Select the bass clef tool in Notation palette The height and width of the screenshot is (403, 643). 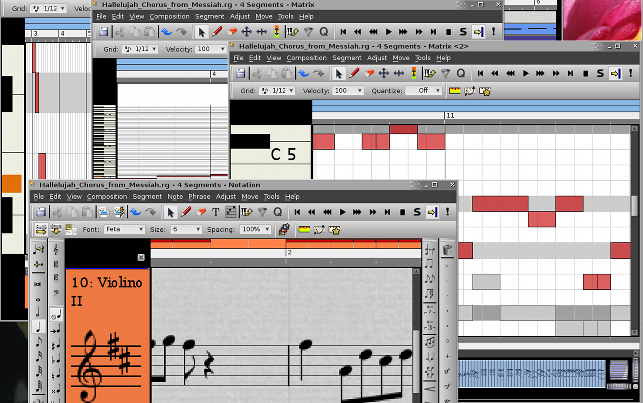coord(56,292)
